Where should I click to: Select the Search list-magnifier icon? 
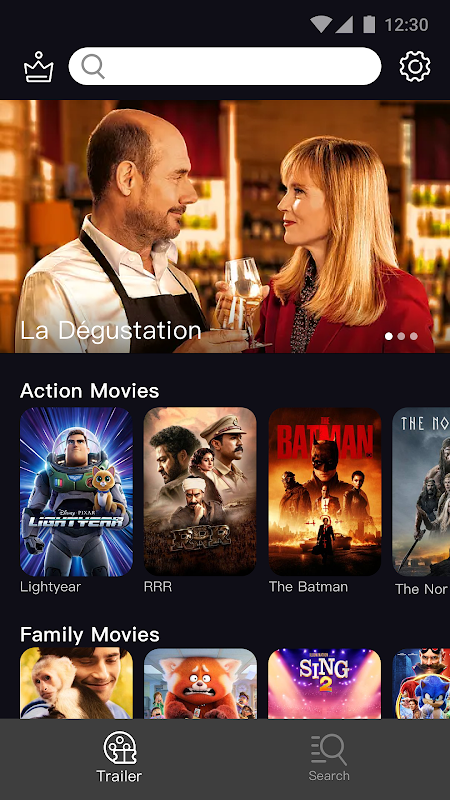[329, 749]
